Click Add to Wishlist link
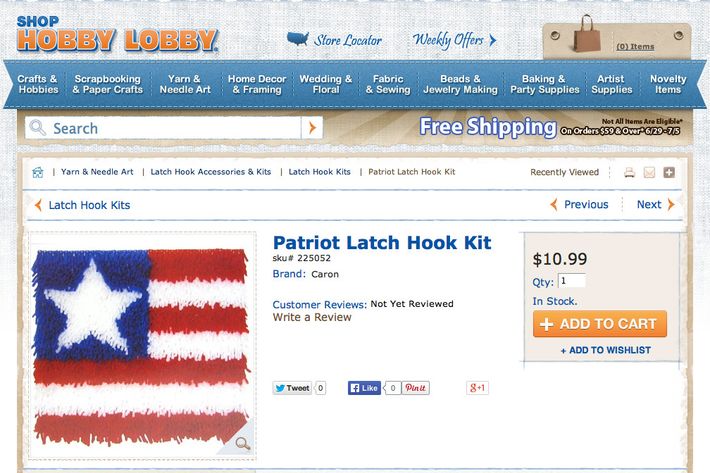 [x=606, y=350]
